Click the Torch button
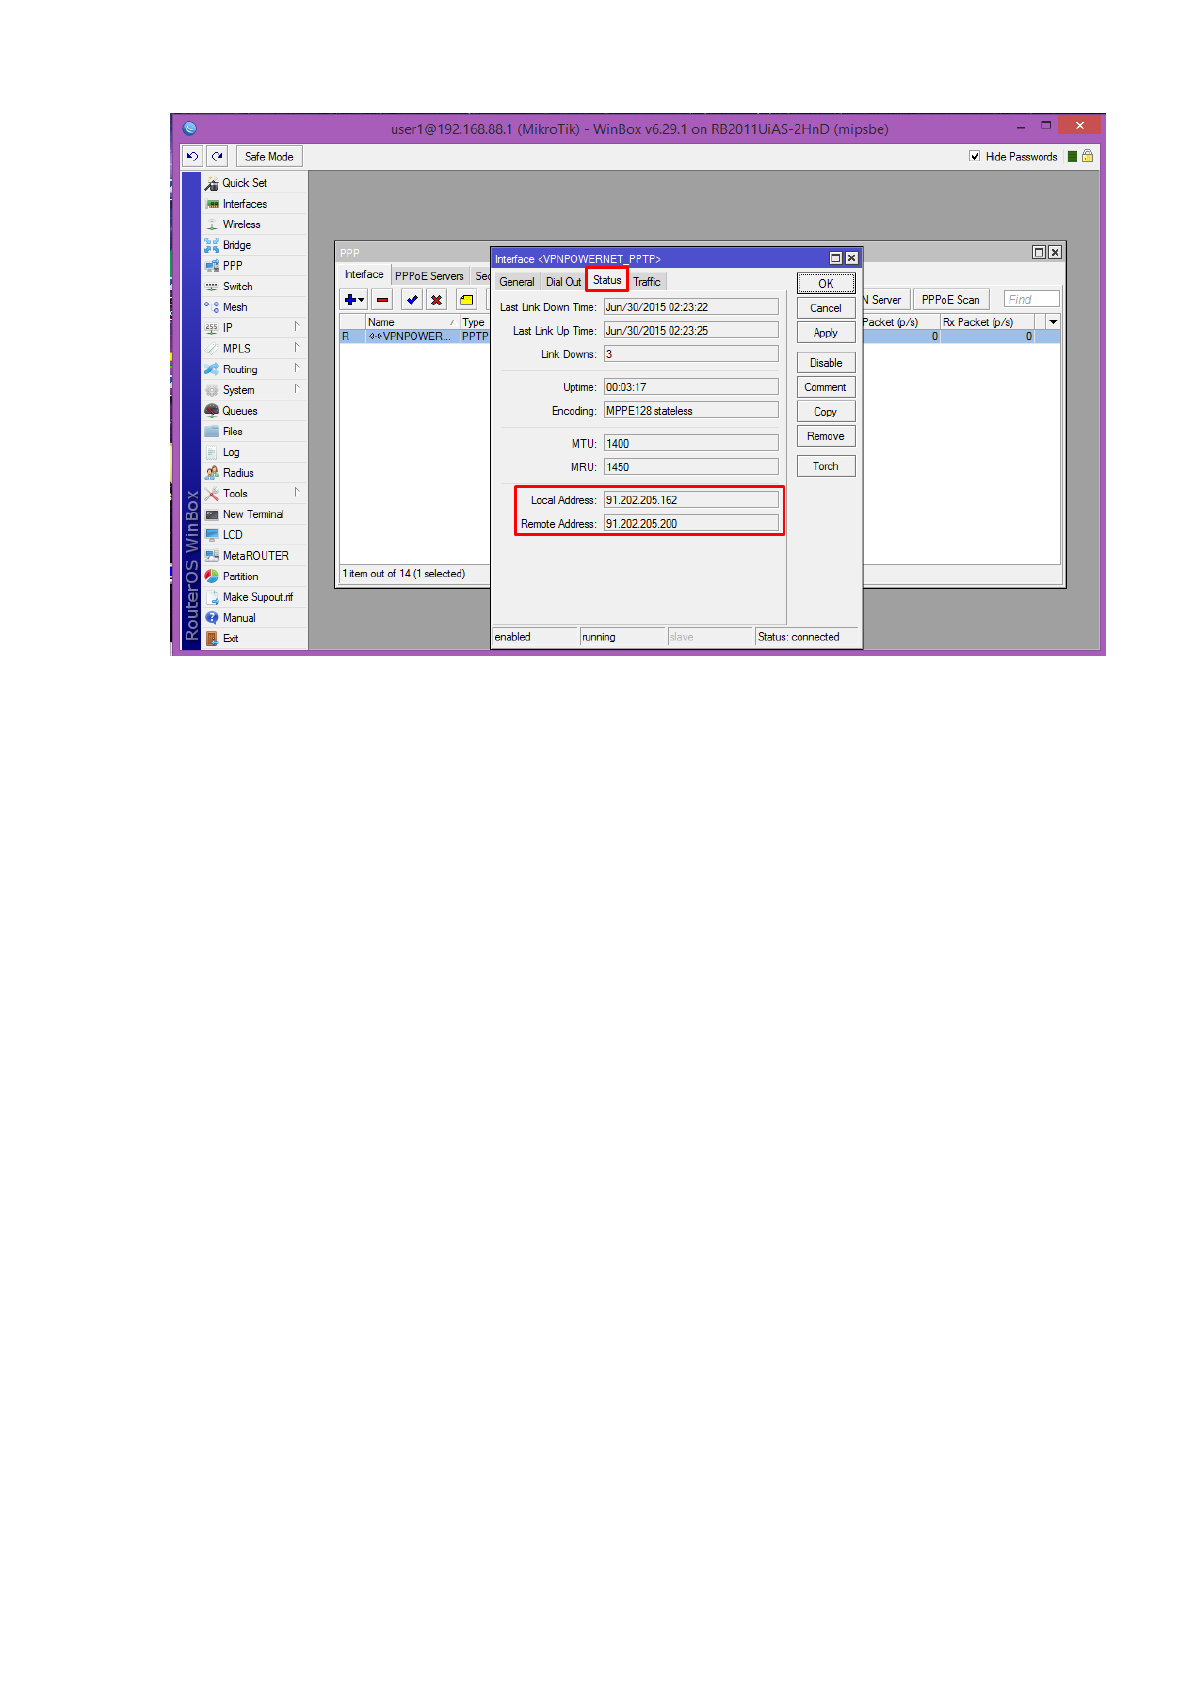The height and width of the screenshot is (1684, 1191). coord(826,466)
